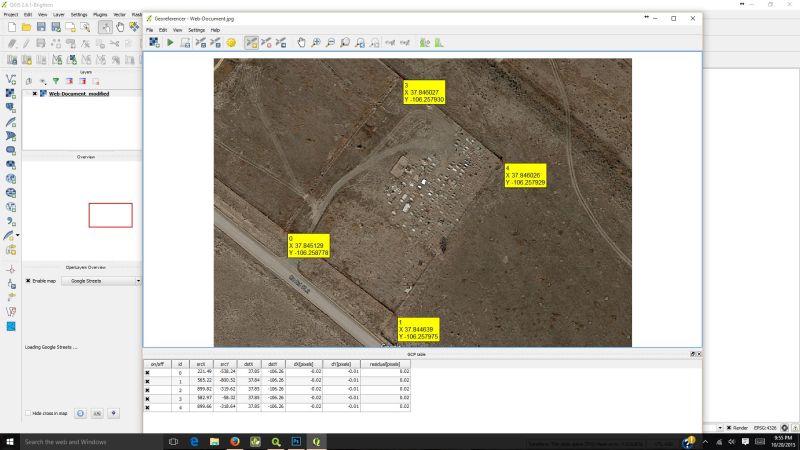This screenshot has width=800, height=450.
Task: Toggle Enable map checkbox
Action: tap(28, 281)
